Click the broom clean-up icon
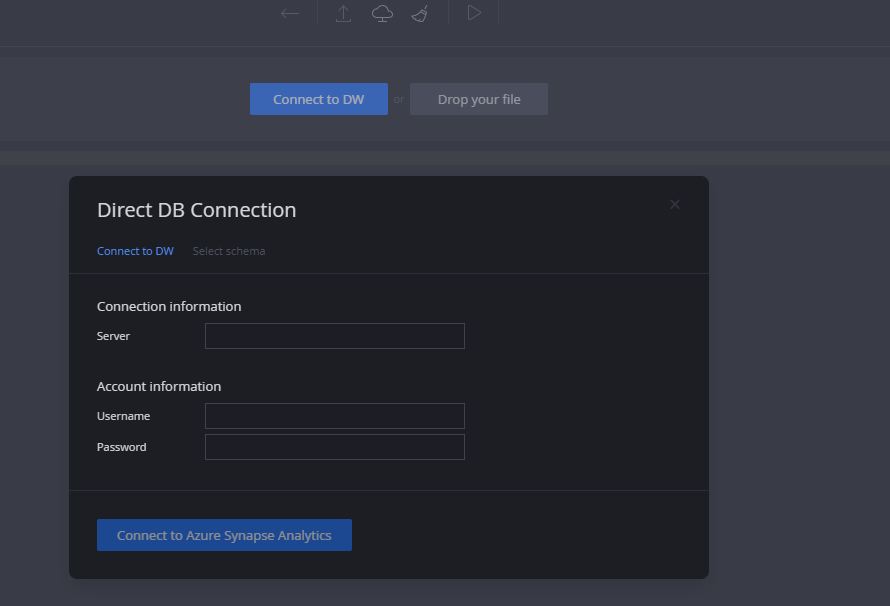The width and height of the screenshot is (890, 606). tap(420, 14)
